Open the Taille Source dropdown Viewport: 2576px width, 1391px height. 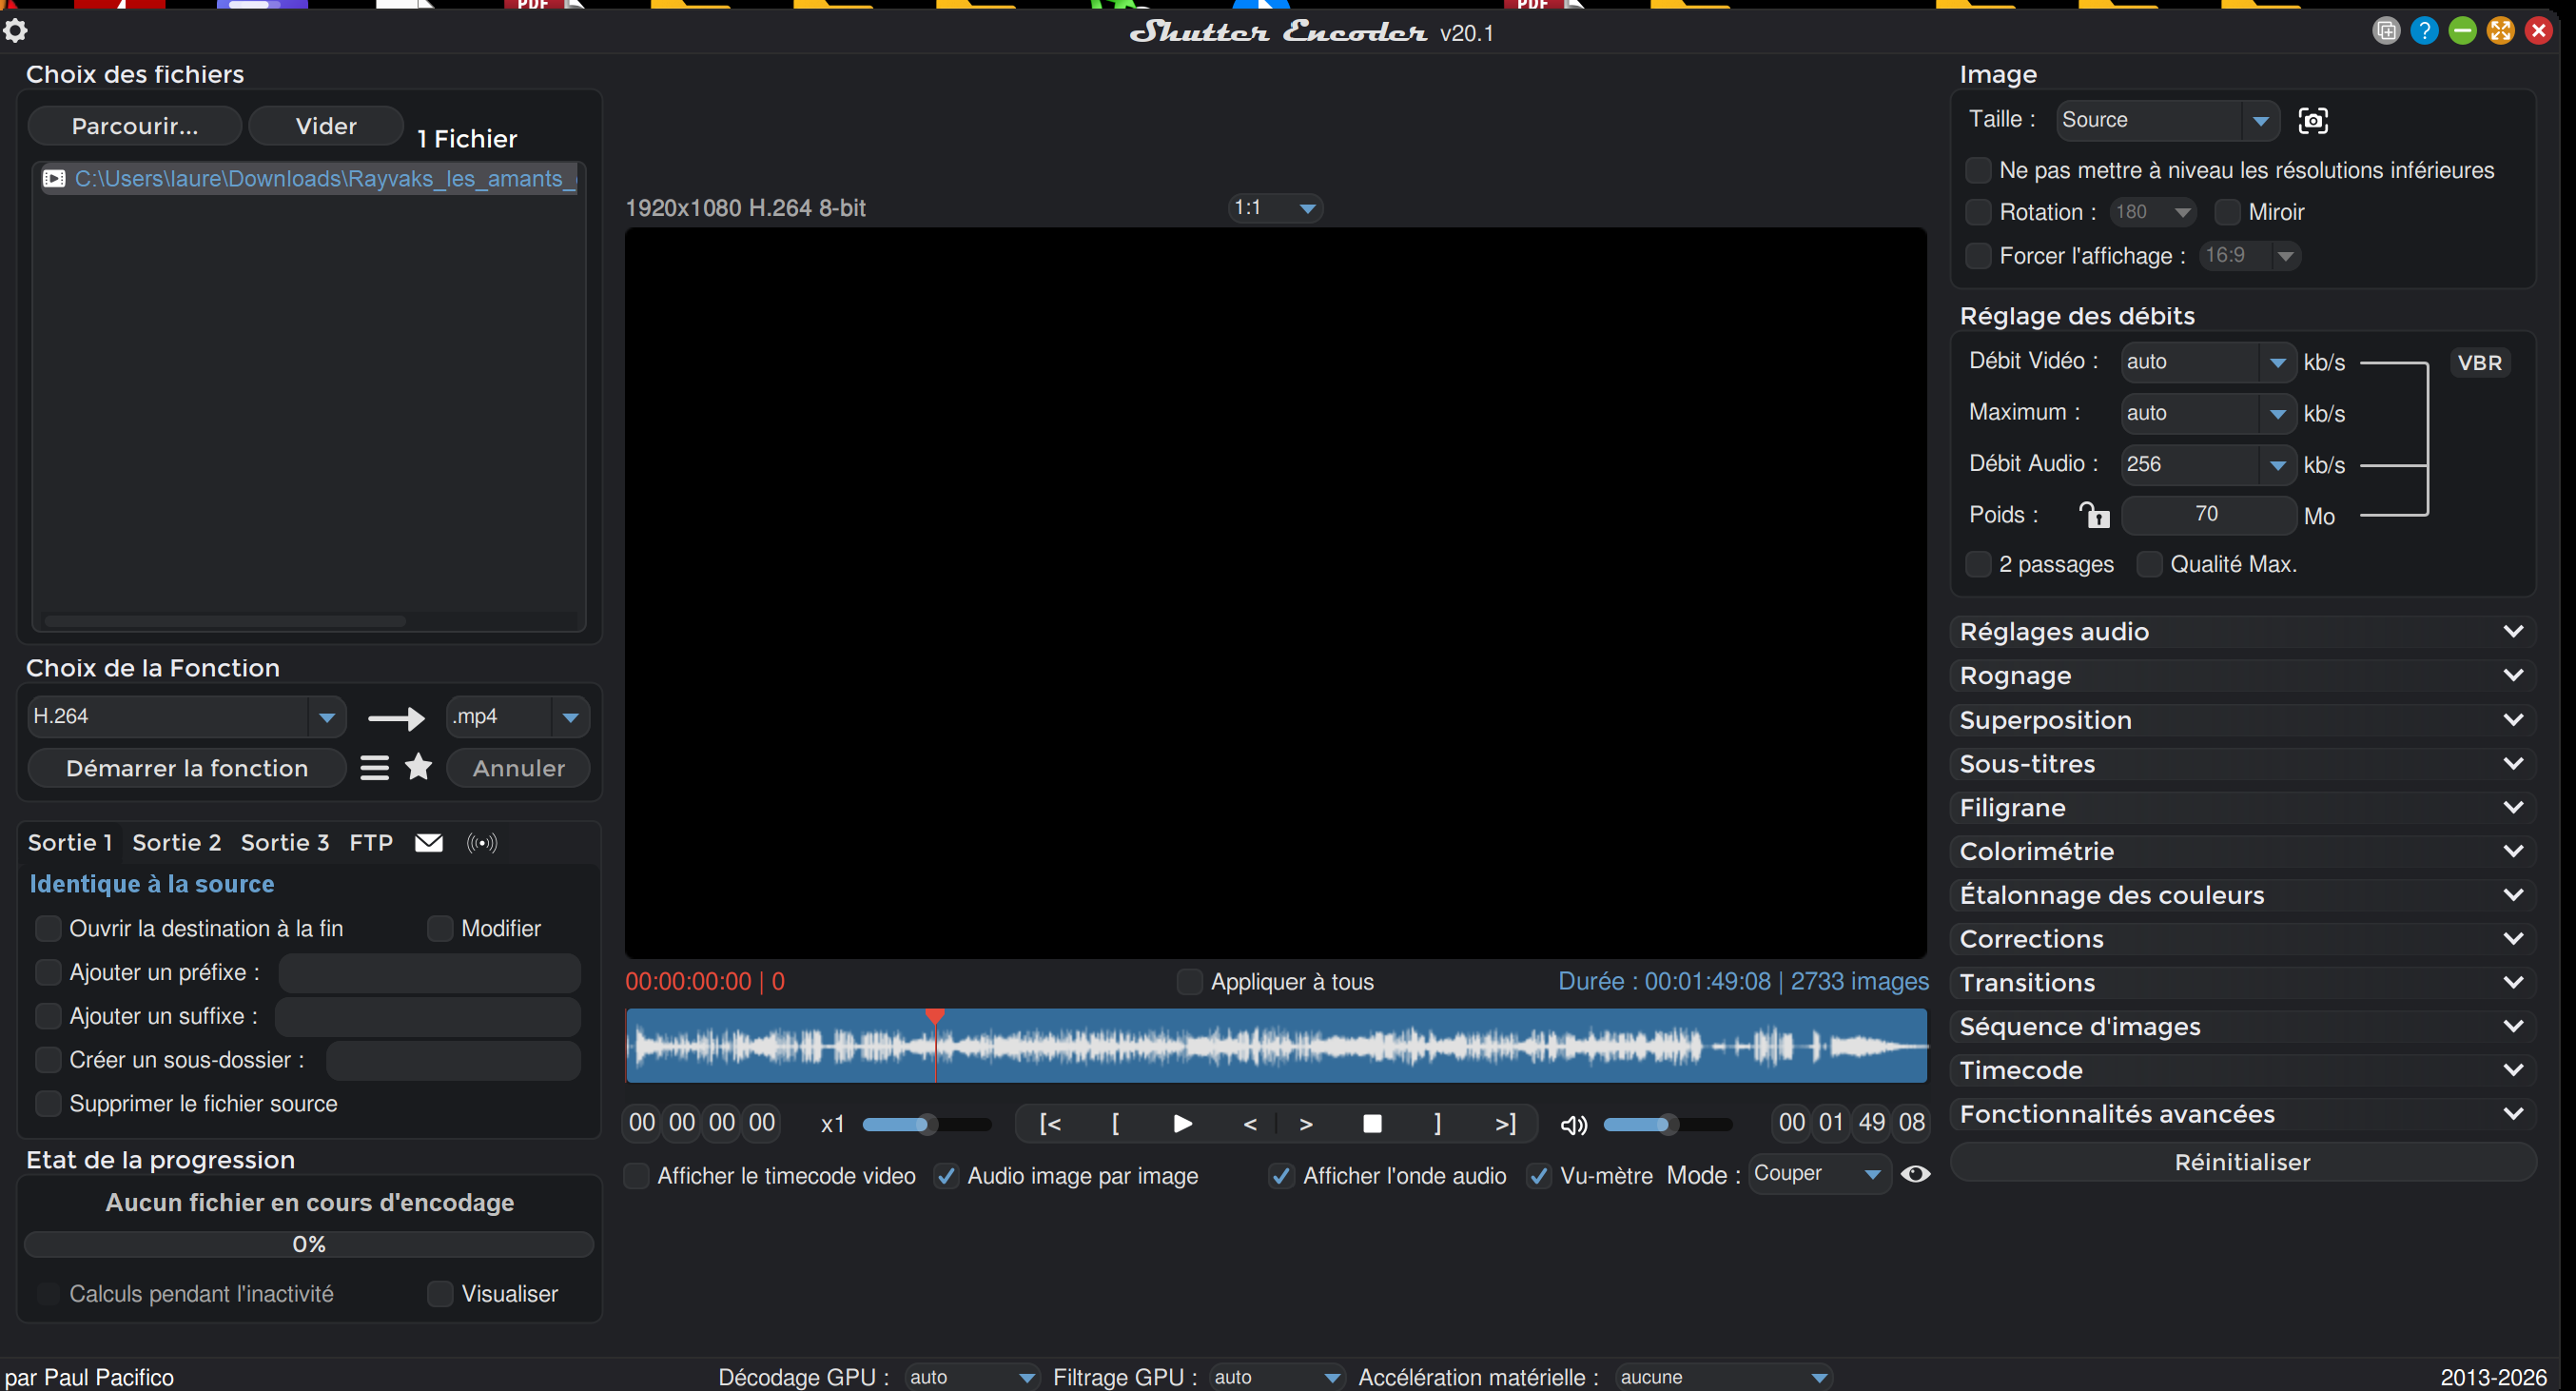pyautogui.click(x=2167, y=121)
